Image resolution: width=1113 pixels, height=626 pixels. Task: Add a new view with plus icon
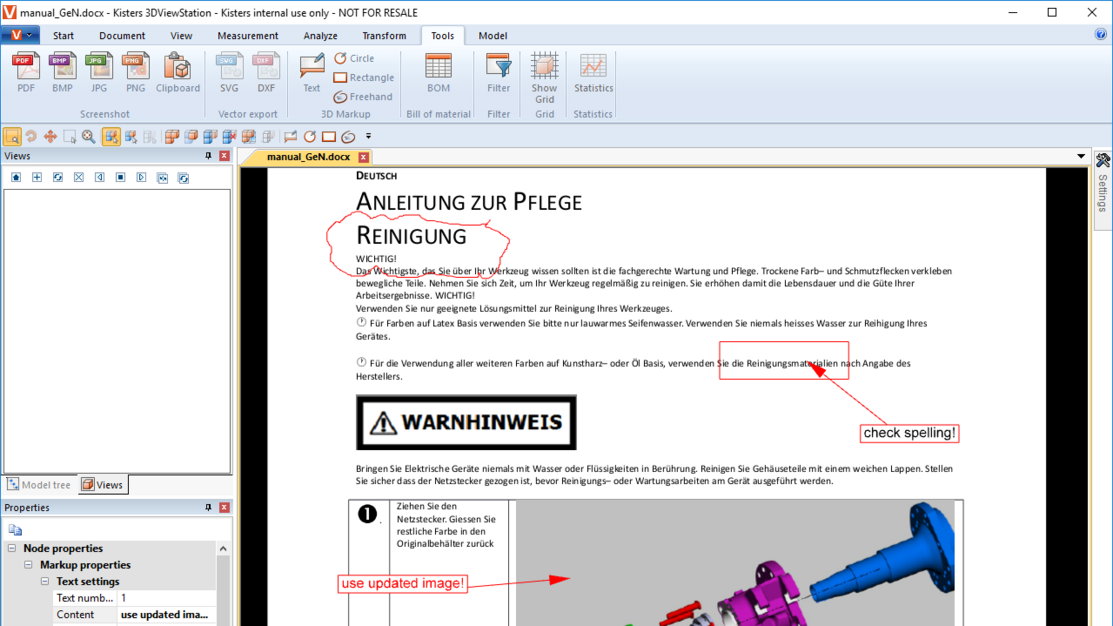click(37, 177)
